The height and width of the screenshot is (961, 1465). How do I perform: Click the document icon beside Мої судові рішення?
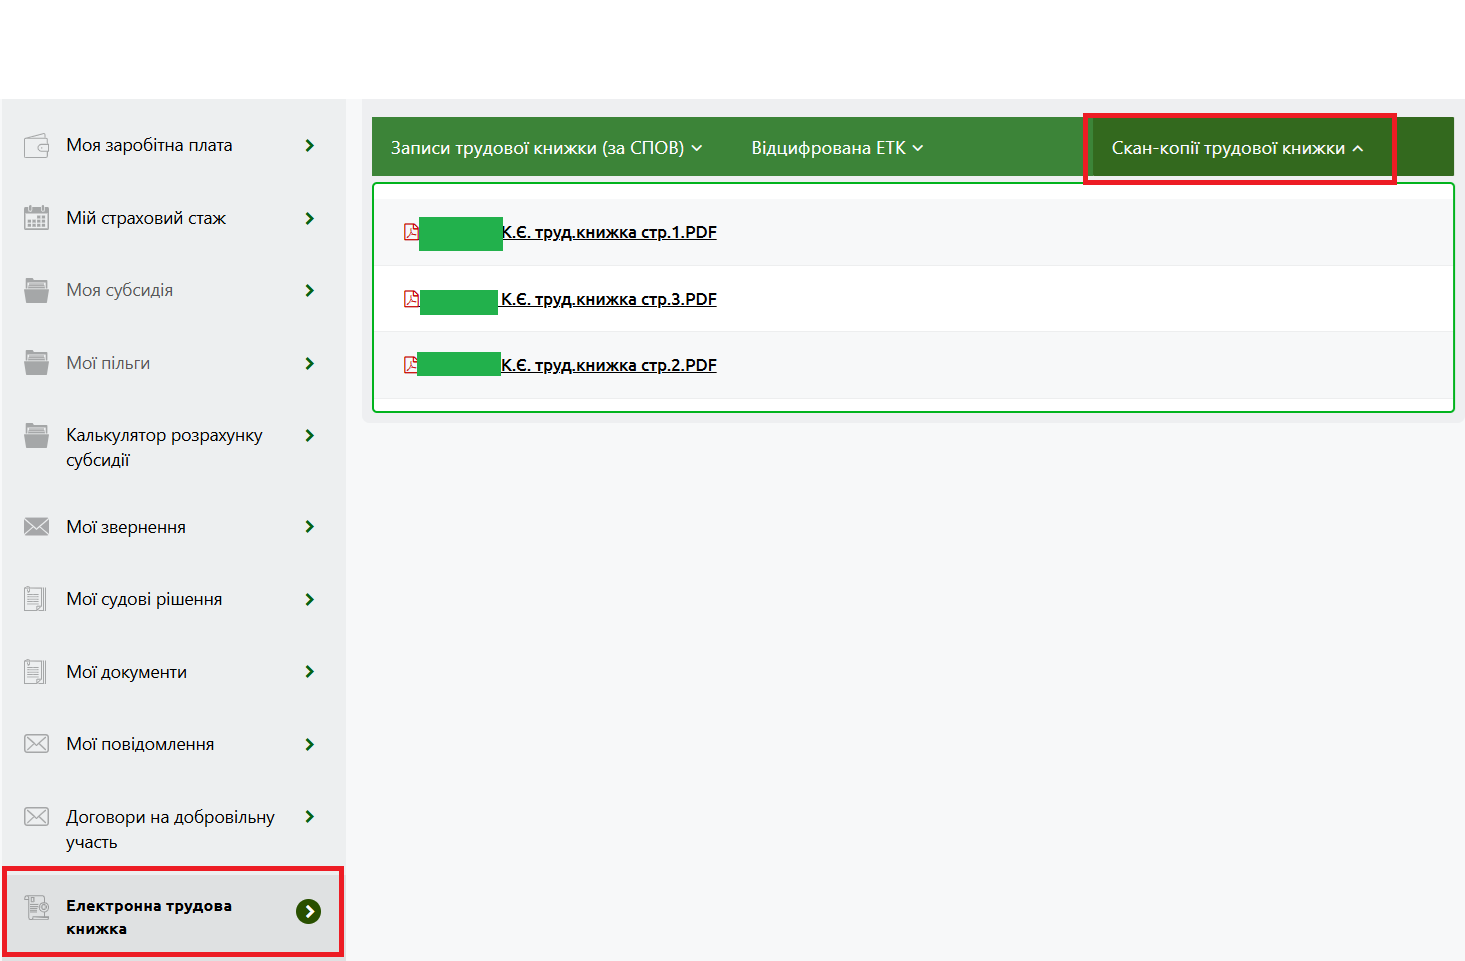(35, 599)
